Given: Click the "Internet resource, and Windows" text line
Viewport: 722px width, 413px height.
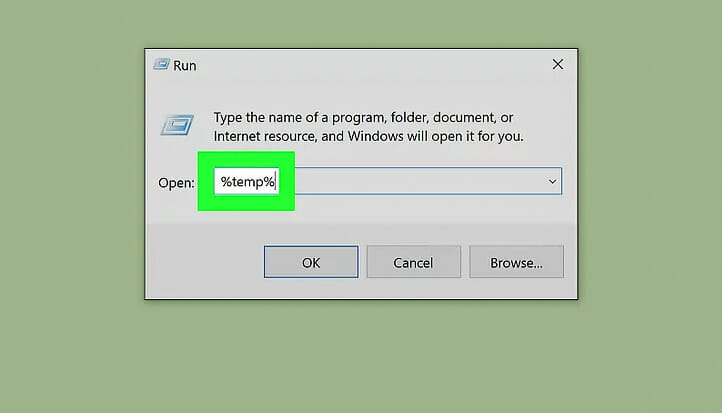Looking at the screenshot, I should point(320,136).
